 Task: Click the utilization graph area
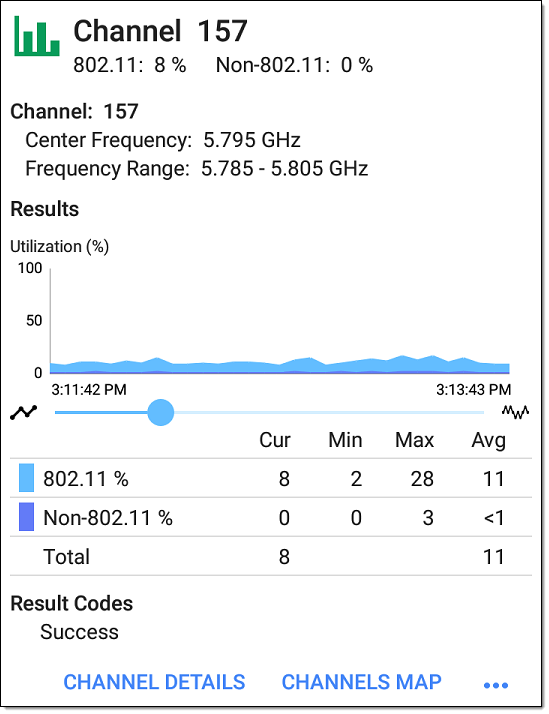[x=280, y=321]
